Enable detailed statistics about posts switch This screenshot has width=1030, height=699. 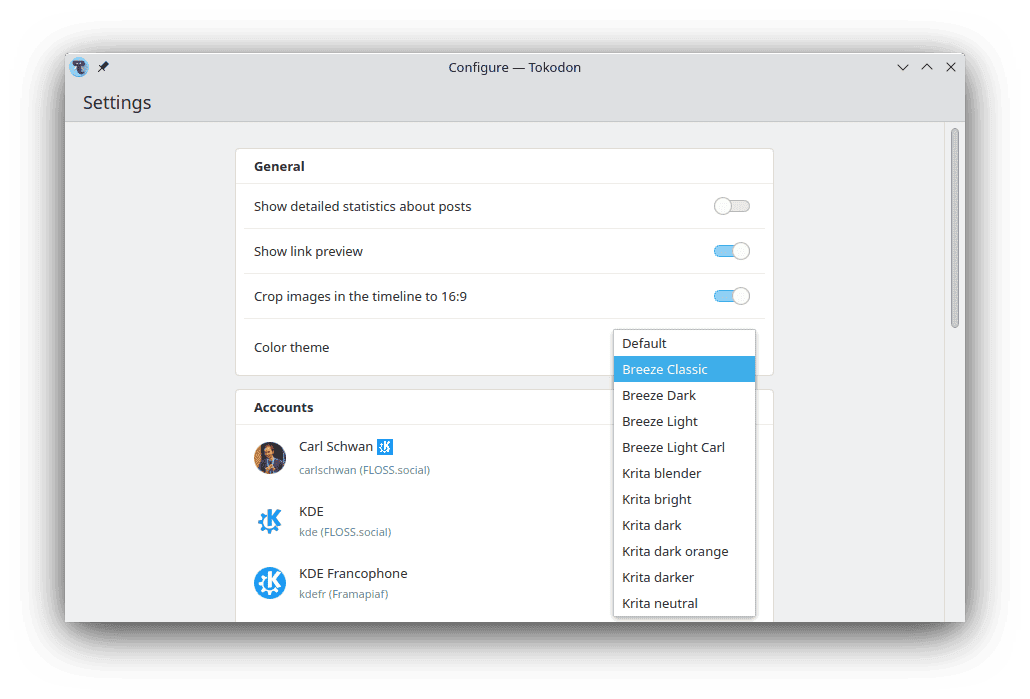[731, 206]
